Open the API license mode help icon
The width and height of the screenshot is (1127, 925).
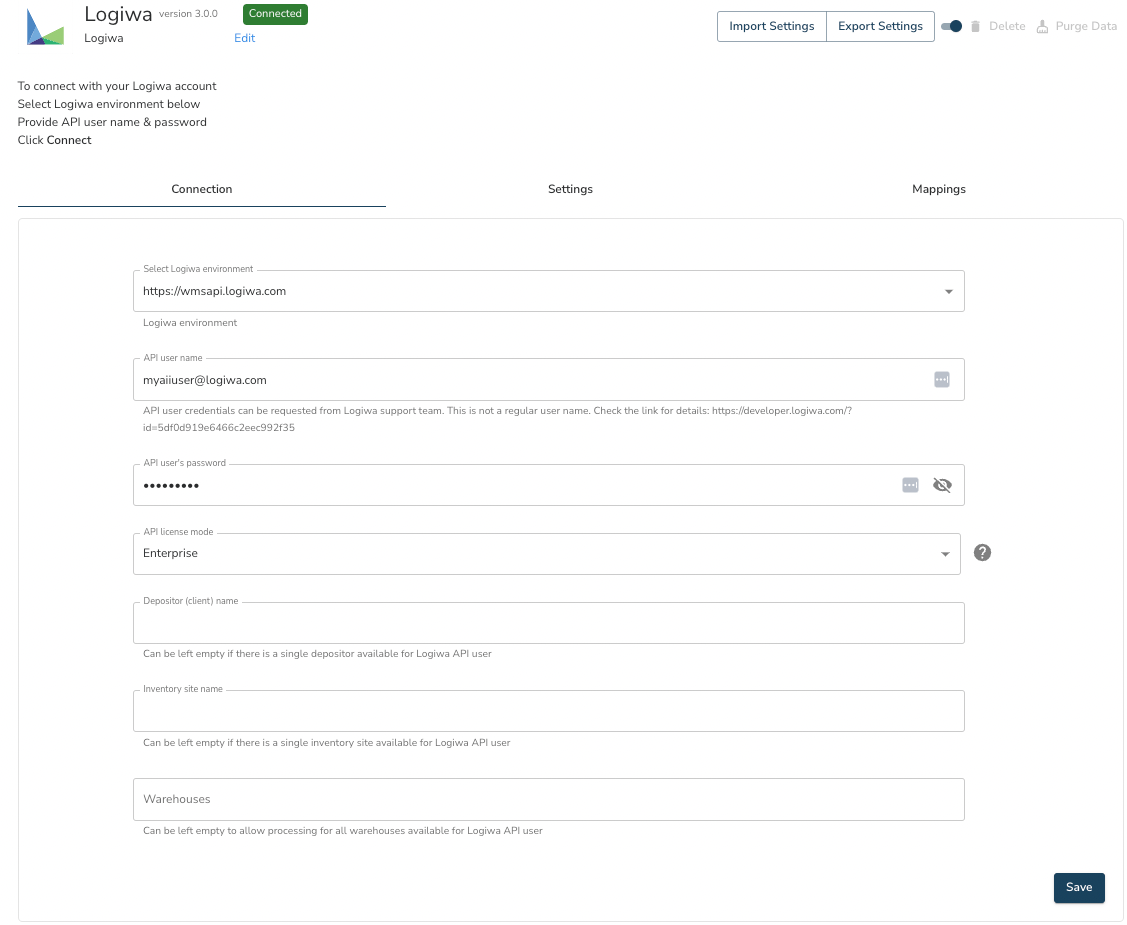pos(982,553)
